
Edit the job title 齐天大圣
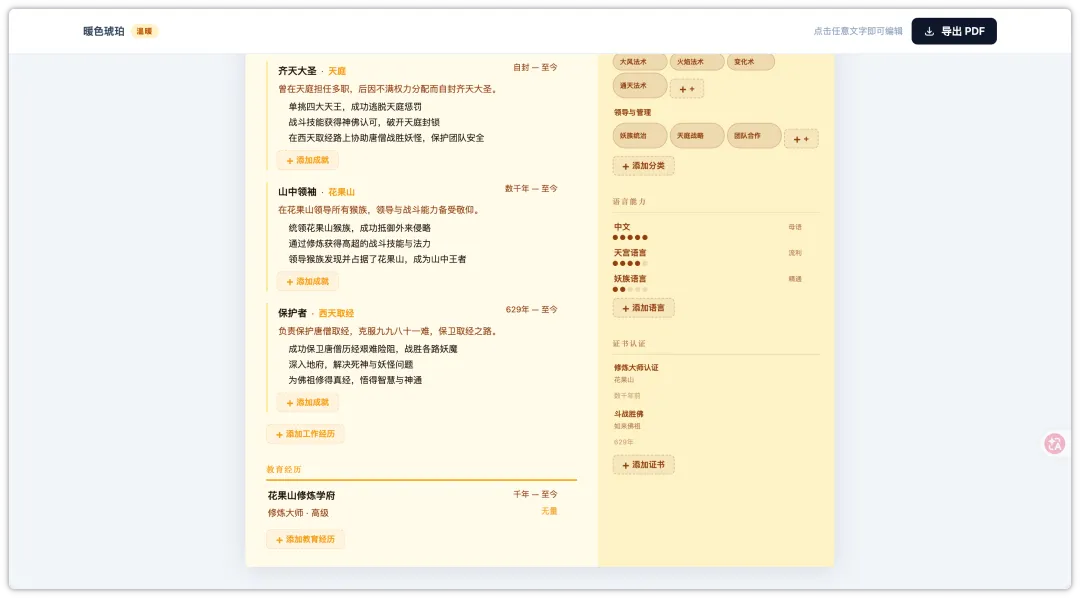pyautogui.click(x=298, y=71)
